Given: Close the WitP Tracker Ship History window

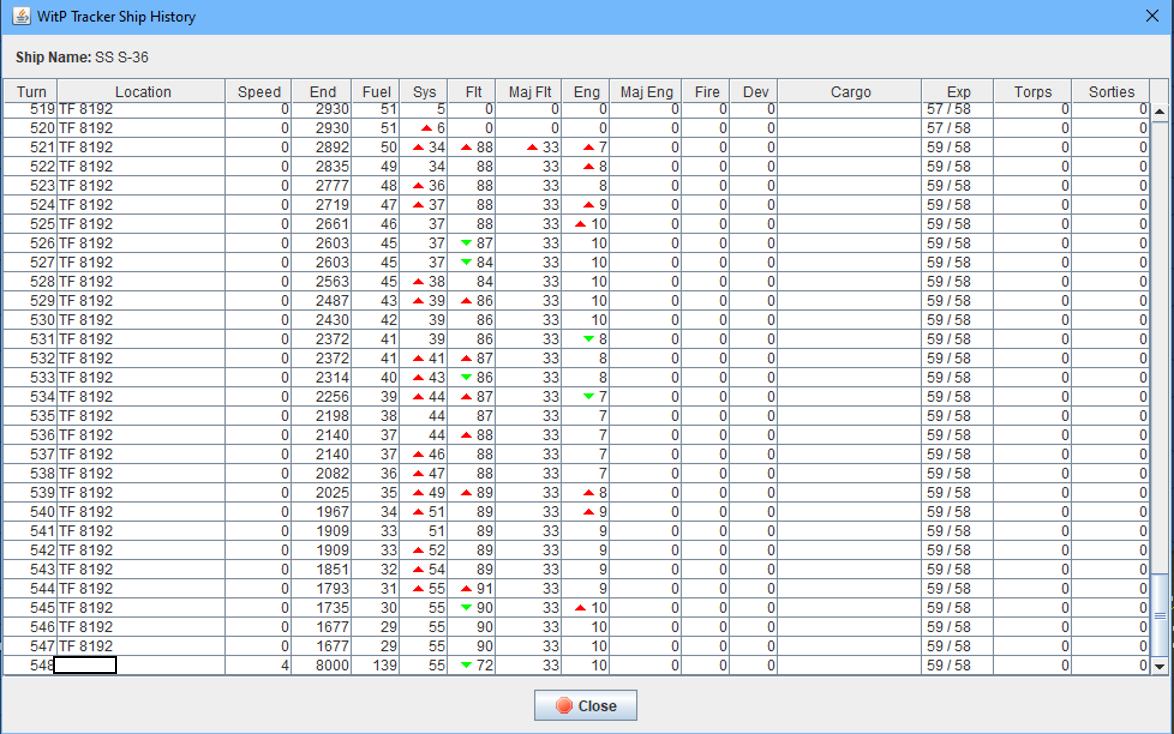Looking at the screenshot, I should click(x=1152, y=16).
